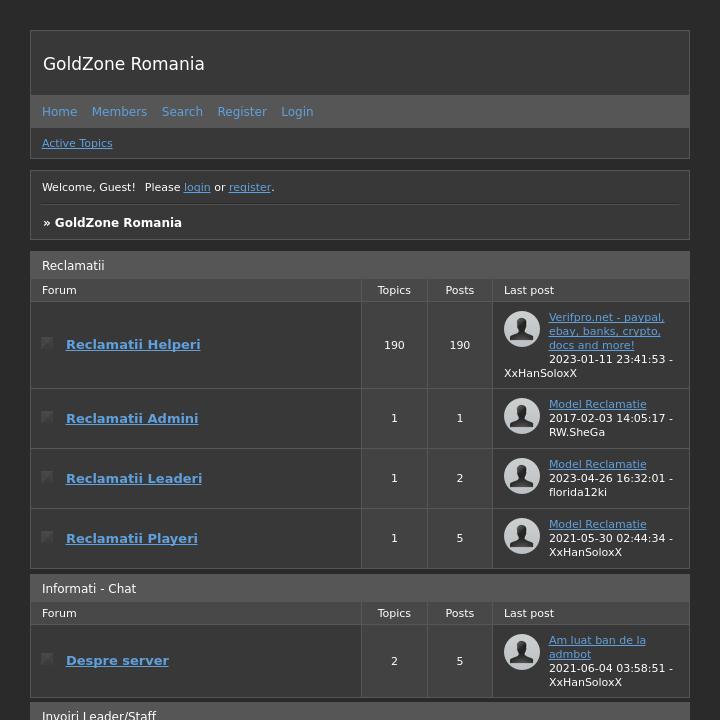720x720 pixels.
Task: Click the Despre server forum status icon
Action: [47, 659]
